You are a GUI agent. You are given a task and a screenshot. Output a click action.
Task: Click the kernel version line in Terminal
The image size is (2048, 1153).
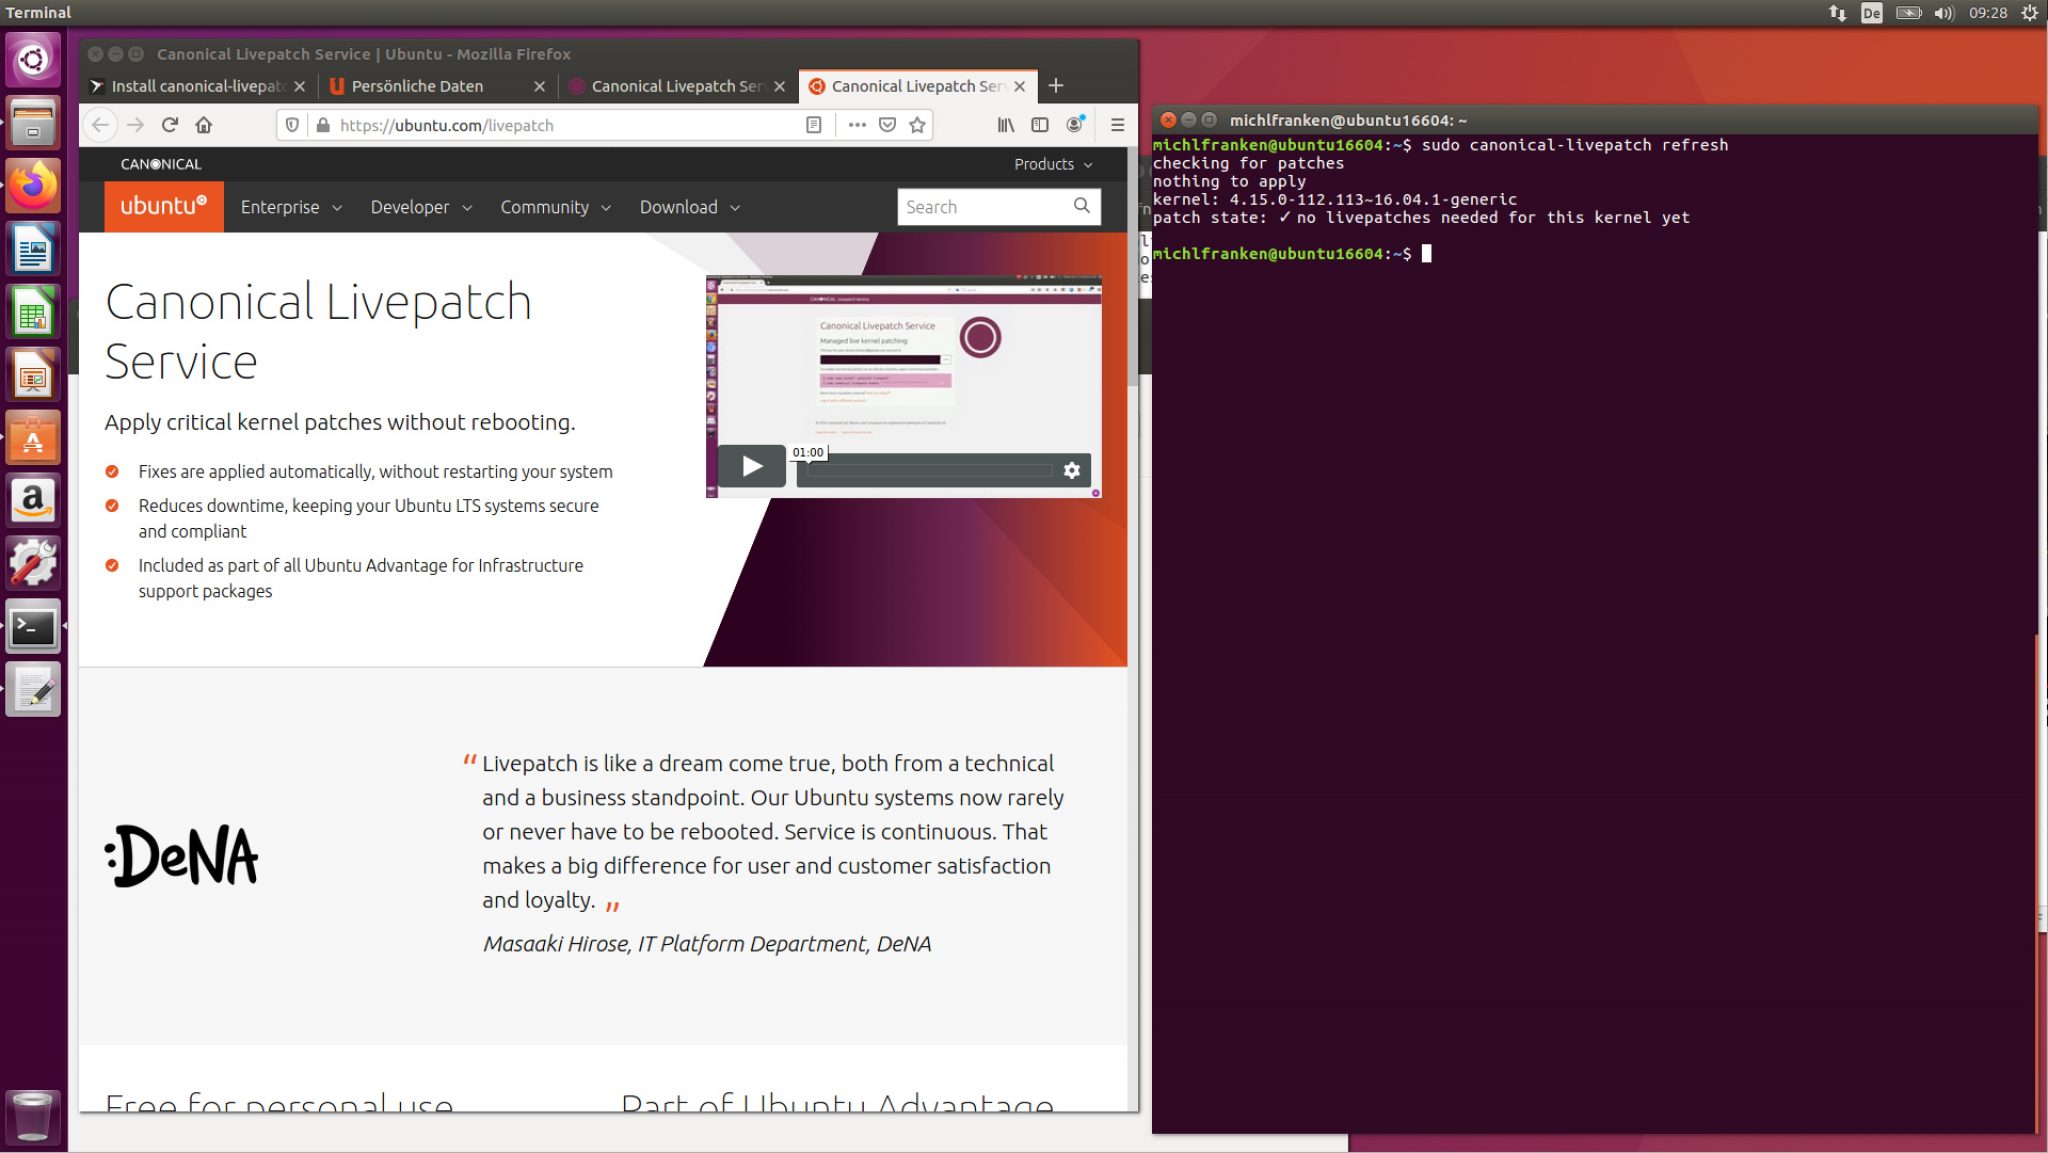click(x=1334, y=199)
